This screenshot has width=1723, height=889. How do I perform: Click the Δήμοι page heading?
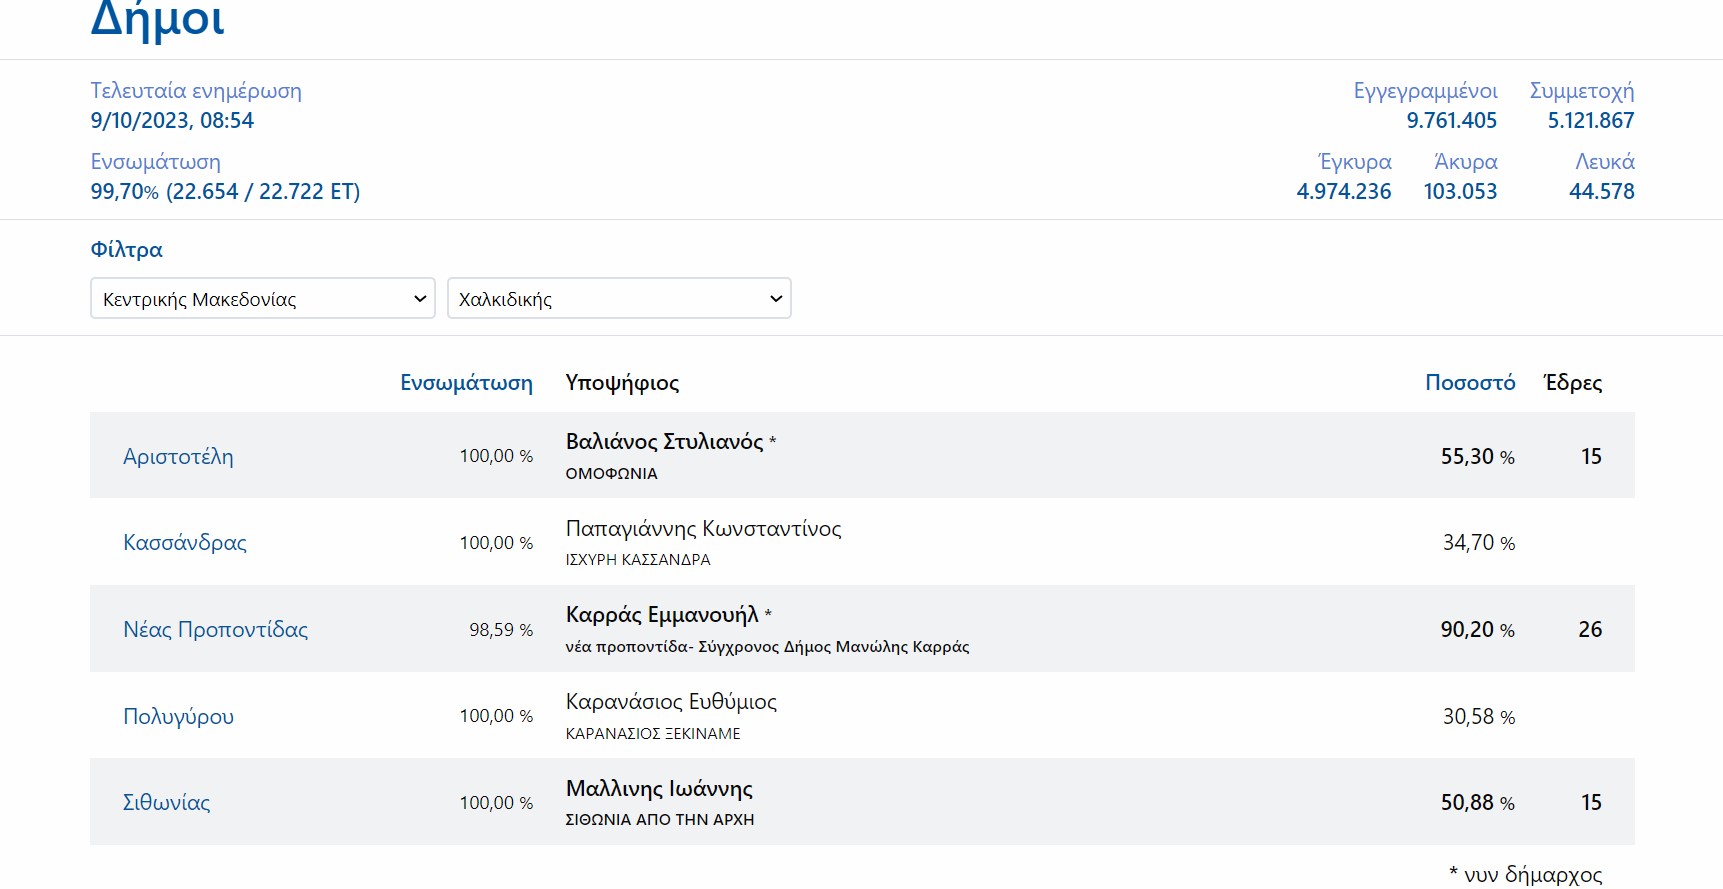coord(157,20)
